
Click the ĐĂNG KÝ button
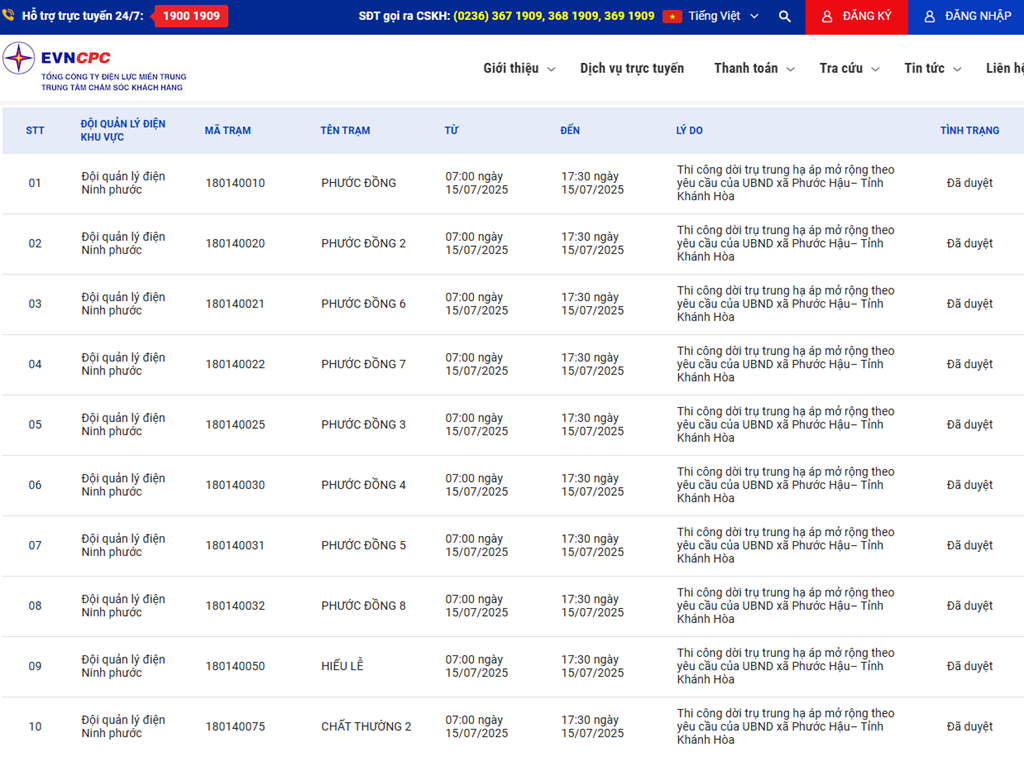(x=856, y=17)
